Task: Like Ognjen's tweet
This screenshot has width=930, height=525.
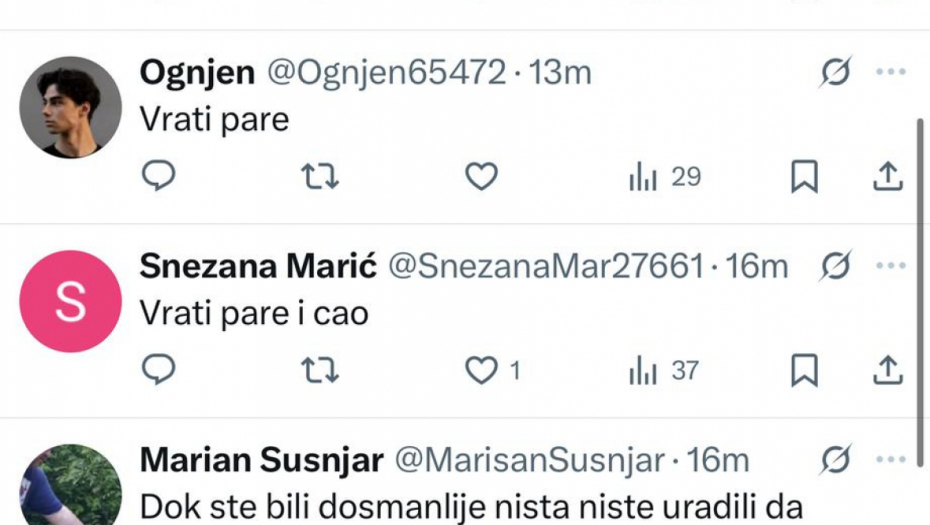Action: point(482,177)
